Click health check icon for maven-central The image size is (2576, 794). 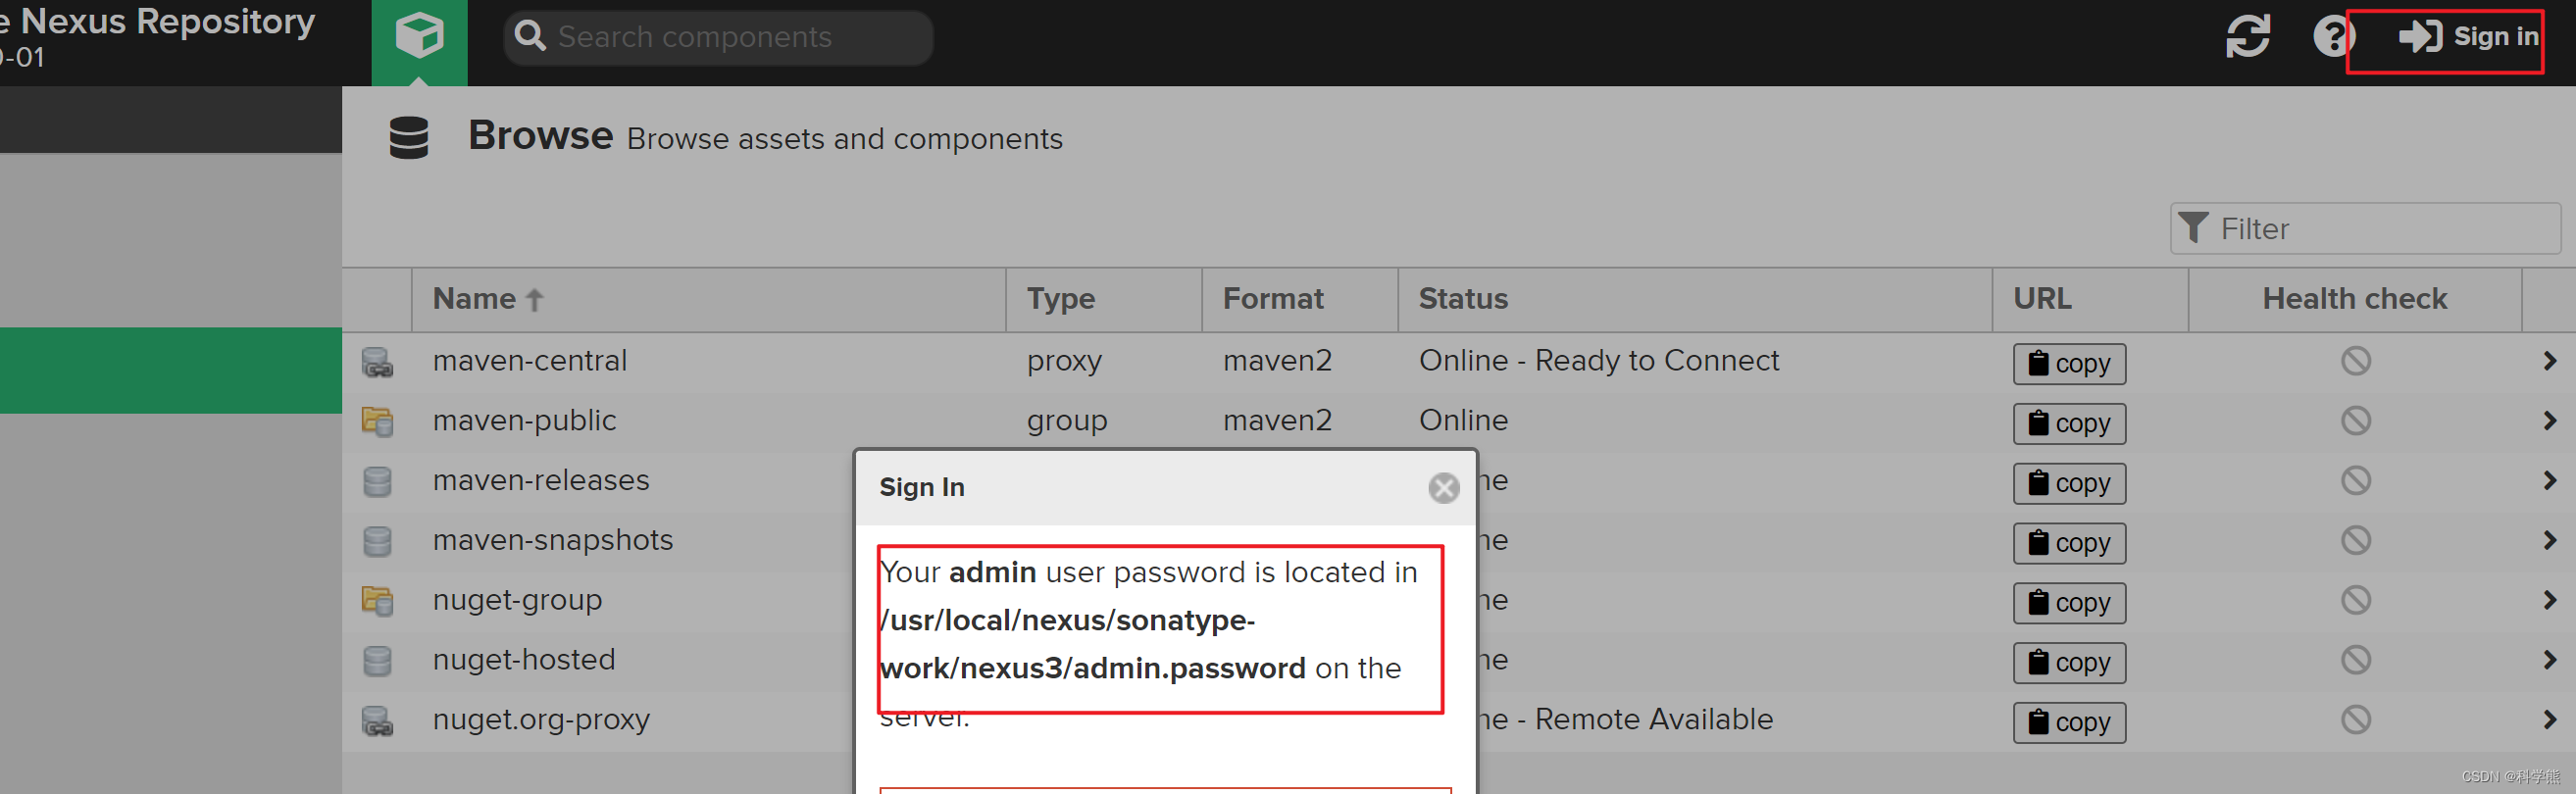pos(2355,361)
